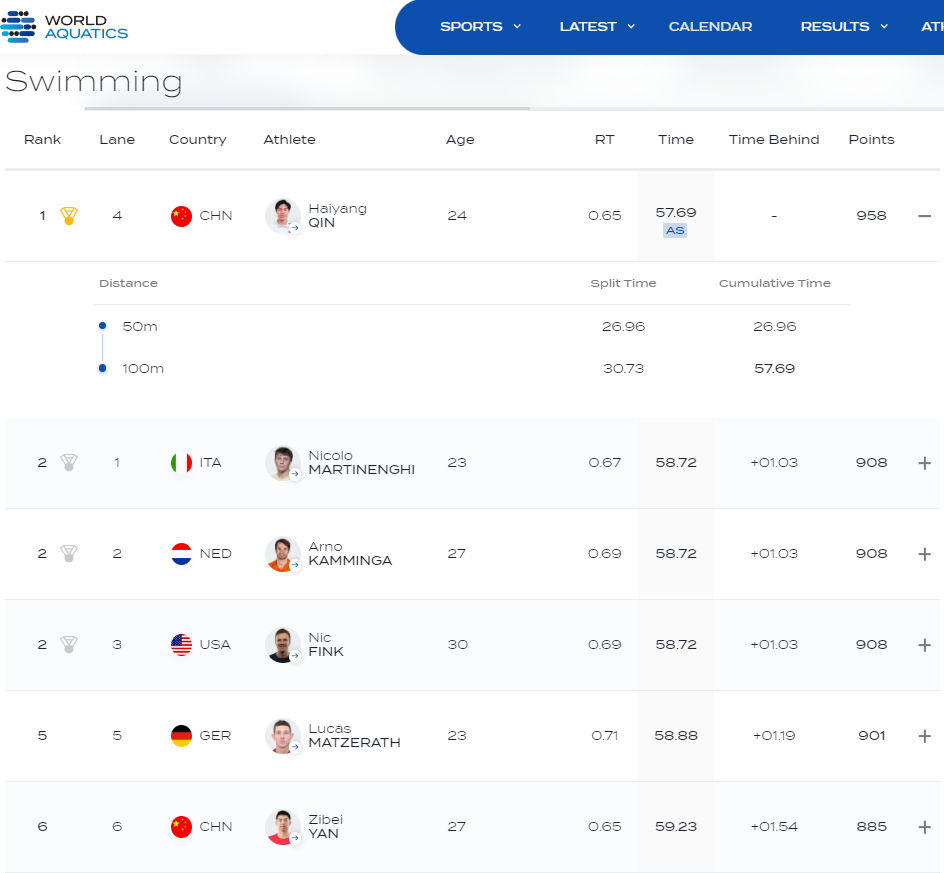The width and height of the screenshot is (944, 873).
Task: Collapse Haiyang Qin's split details with minus
Action: click(925, 216)
